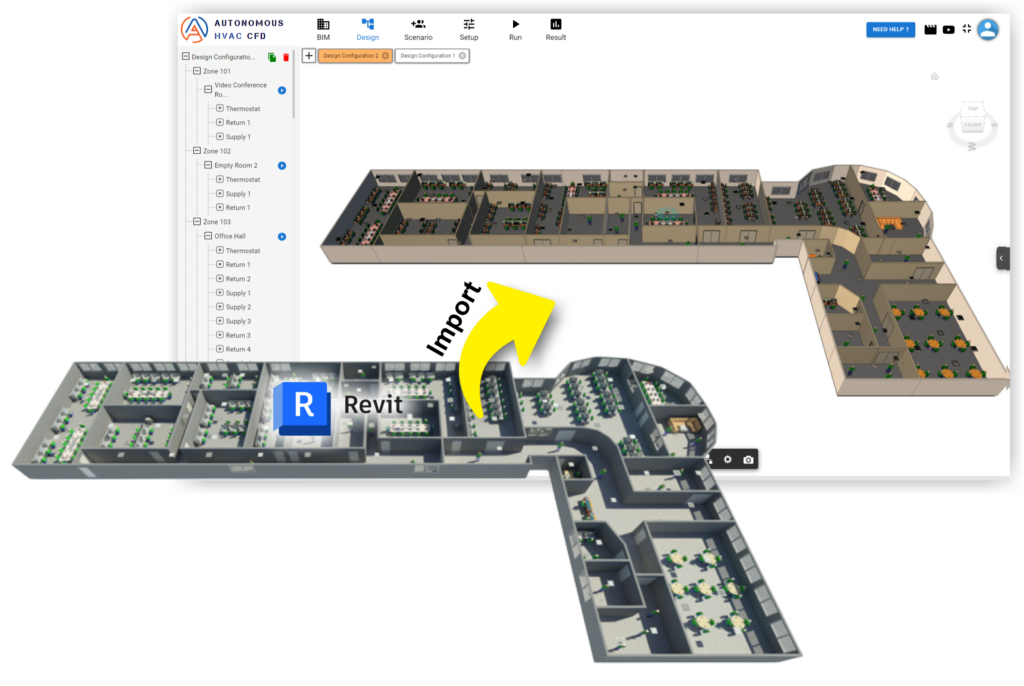
Task: Collapse the Zone 102 tree node
Action: coord(197,151)
